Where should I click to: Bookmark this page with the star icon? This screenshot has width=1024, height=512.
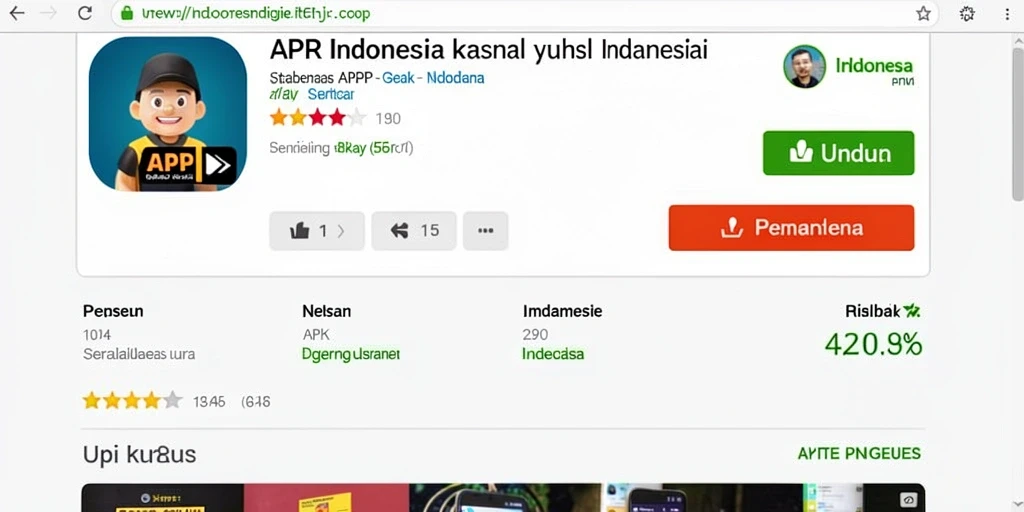coord(923,14)
